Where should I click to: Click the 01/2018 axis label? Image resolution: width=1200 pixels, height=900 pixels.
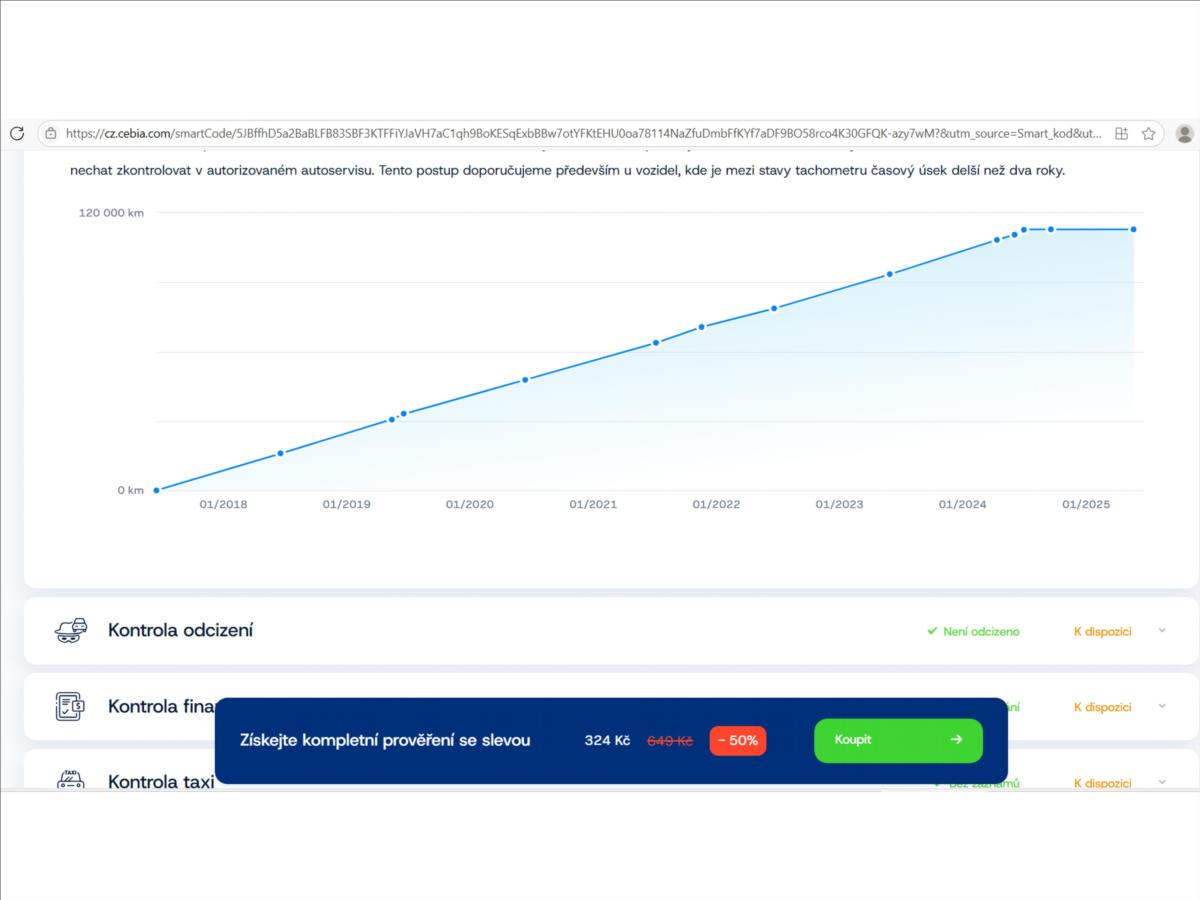click(x=223, y=504)
